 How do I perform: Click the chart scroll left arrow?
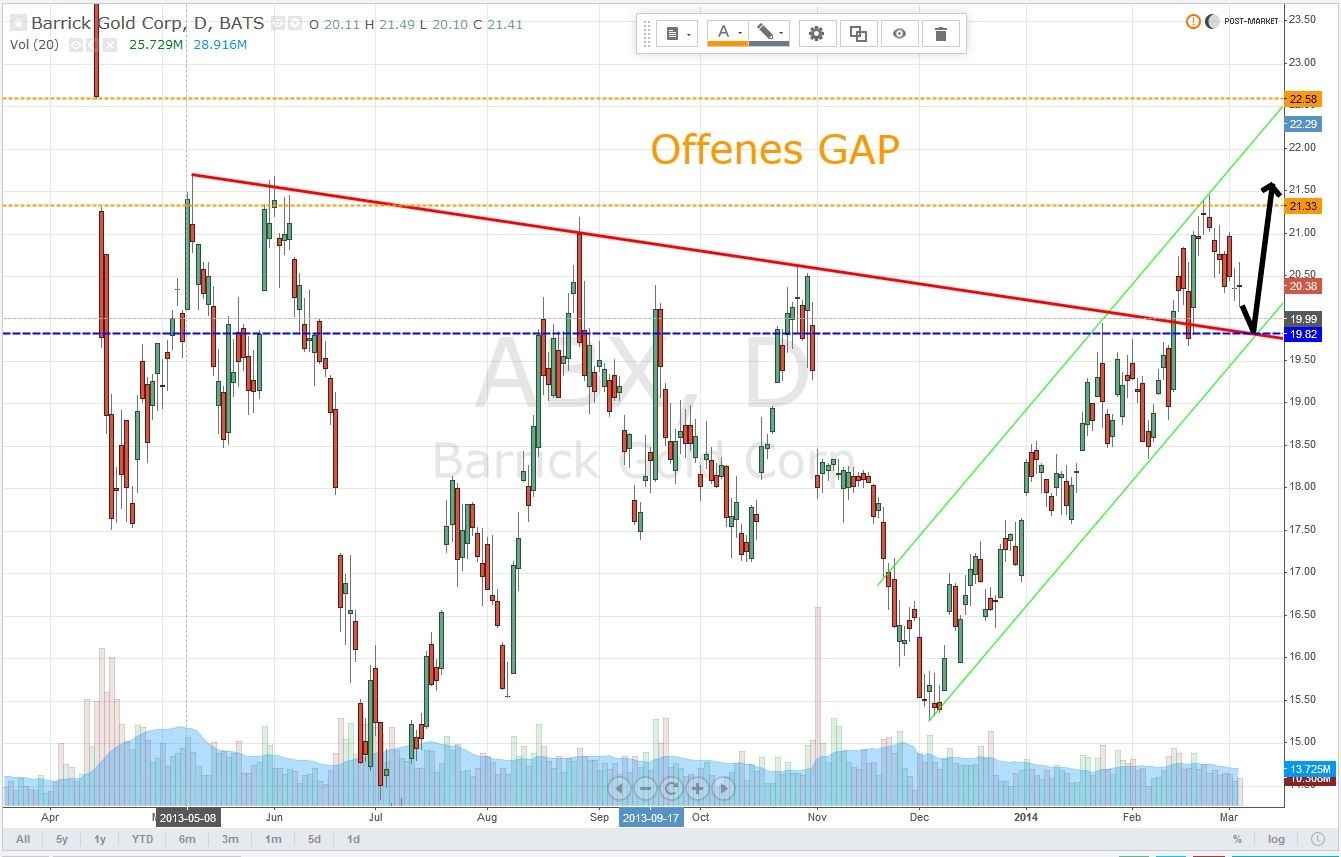coord(619,788)
